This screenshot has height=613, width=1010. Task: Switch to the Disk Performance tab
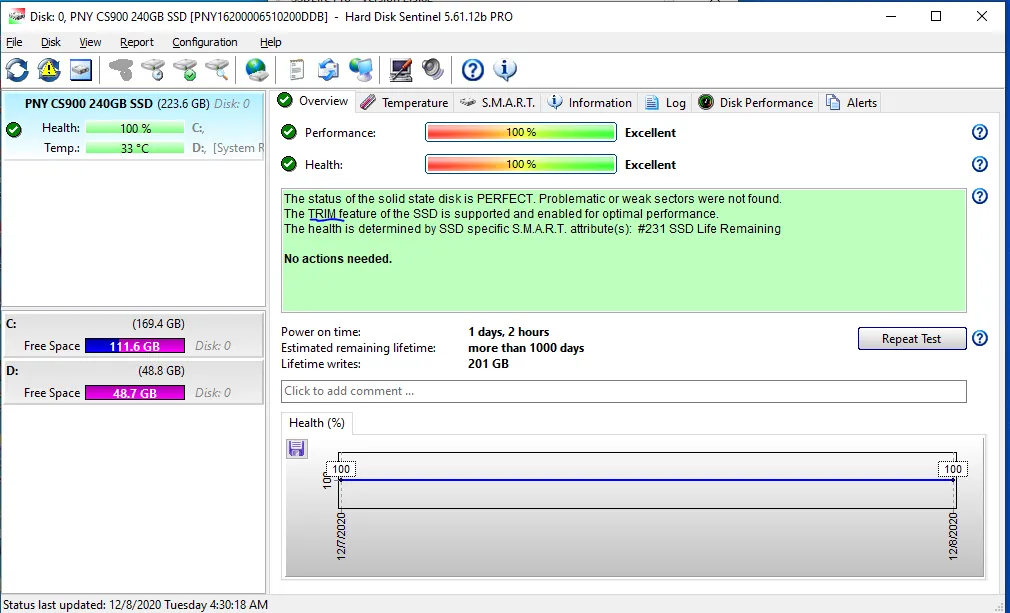(756, 102)
